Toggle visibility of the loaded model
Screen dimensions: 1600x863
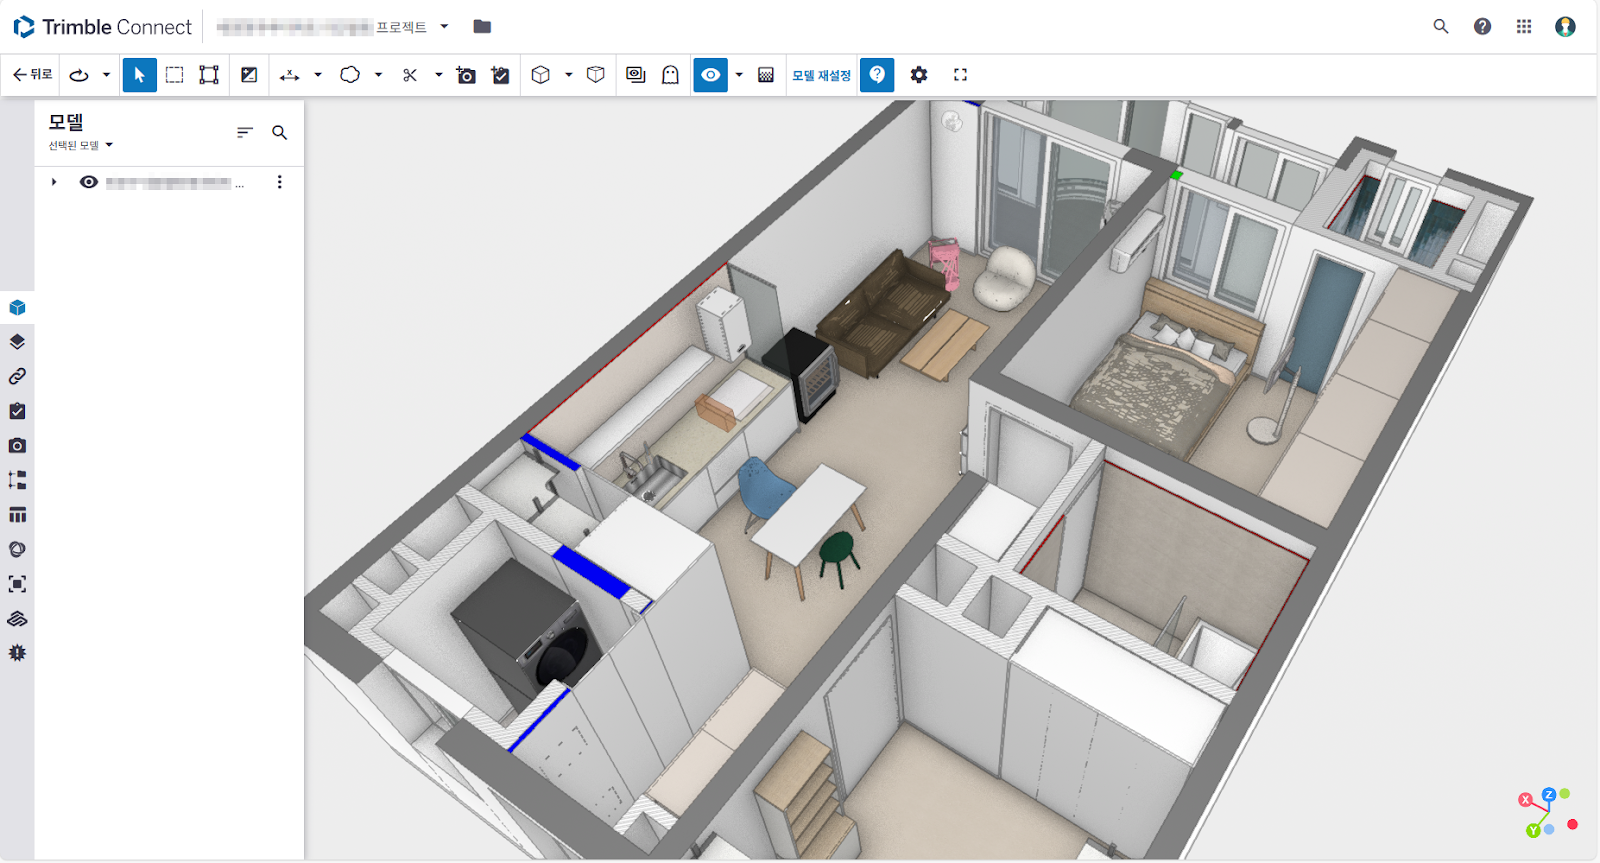tap(89, 182)
